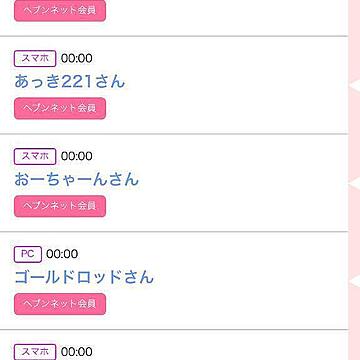Click the 00:00 timestamp in the last partial entry
The width and height of the screenshot is (360, 360).
pyautogui.click(x=77, y=352)
